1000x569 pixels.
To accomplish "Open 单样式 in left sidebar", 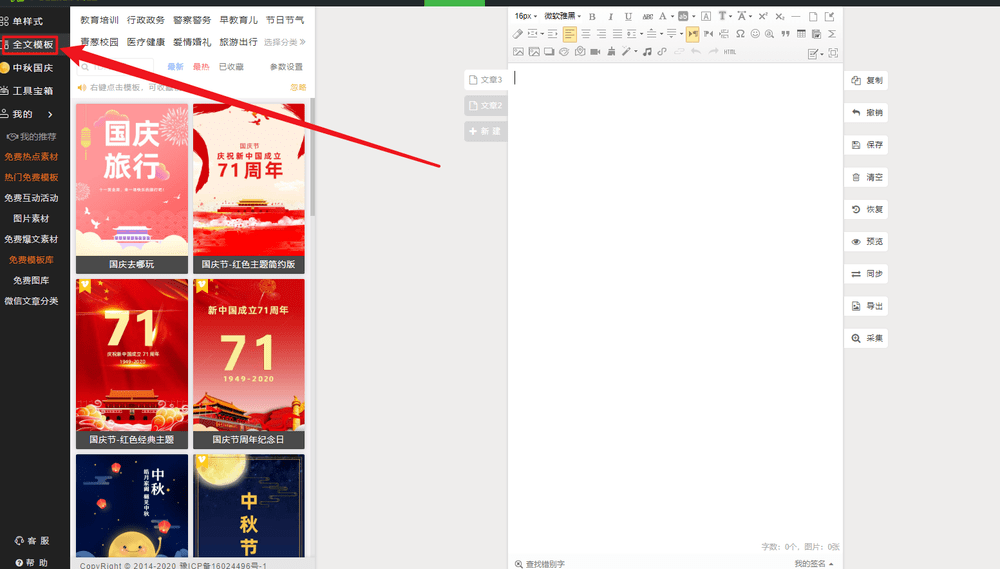I will click(27, 21).
